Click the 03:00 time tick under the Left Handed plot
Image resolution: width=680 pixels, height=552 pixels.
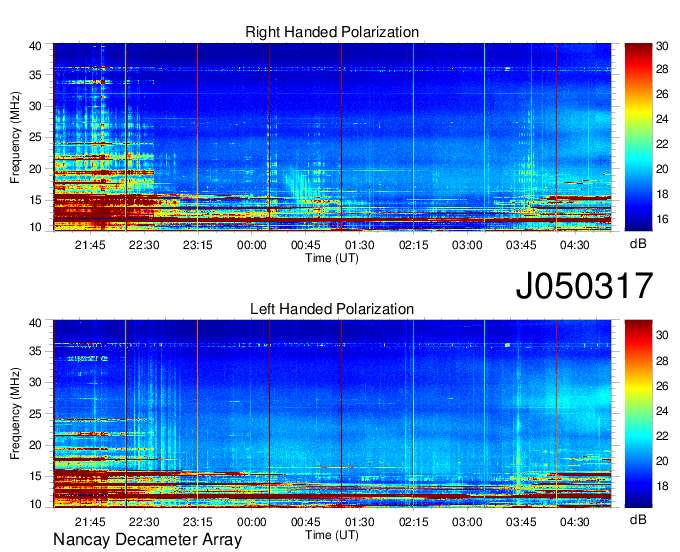467,522
